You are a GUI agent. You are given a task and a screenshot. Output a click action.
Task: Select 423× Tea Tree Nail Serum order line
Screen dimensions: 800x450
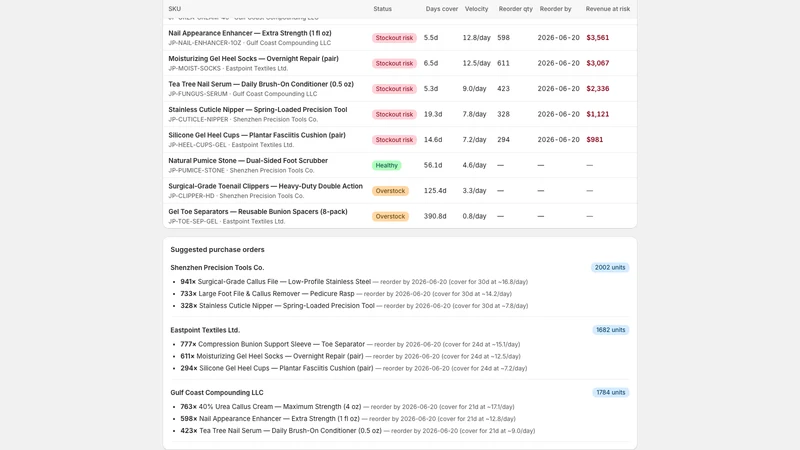click(x=358, y=431)
